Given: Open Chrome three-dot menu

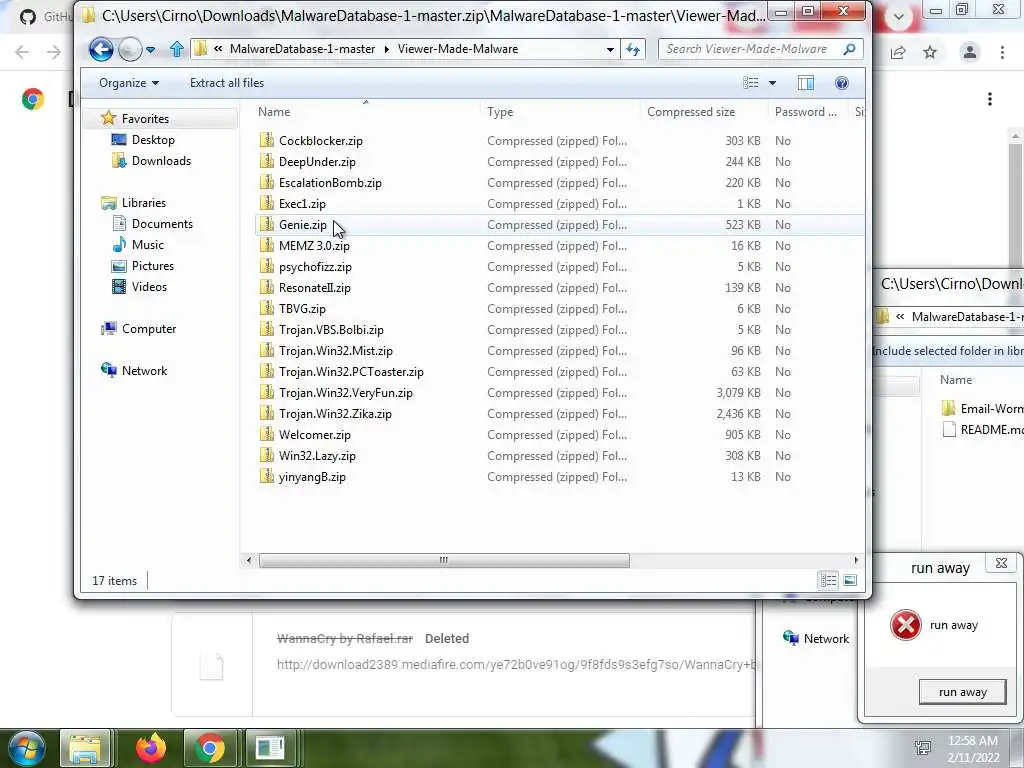Looking at the screenshot, I should point(1002,52).
